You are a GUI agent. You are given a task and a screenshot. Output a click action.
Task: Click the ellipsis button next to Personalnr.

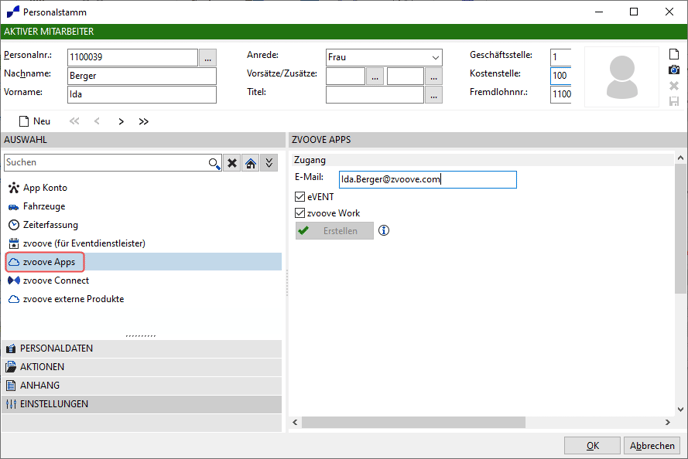(x=208, y=57)
